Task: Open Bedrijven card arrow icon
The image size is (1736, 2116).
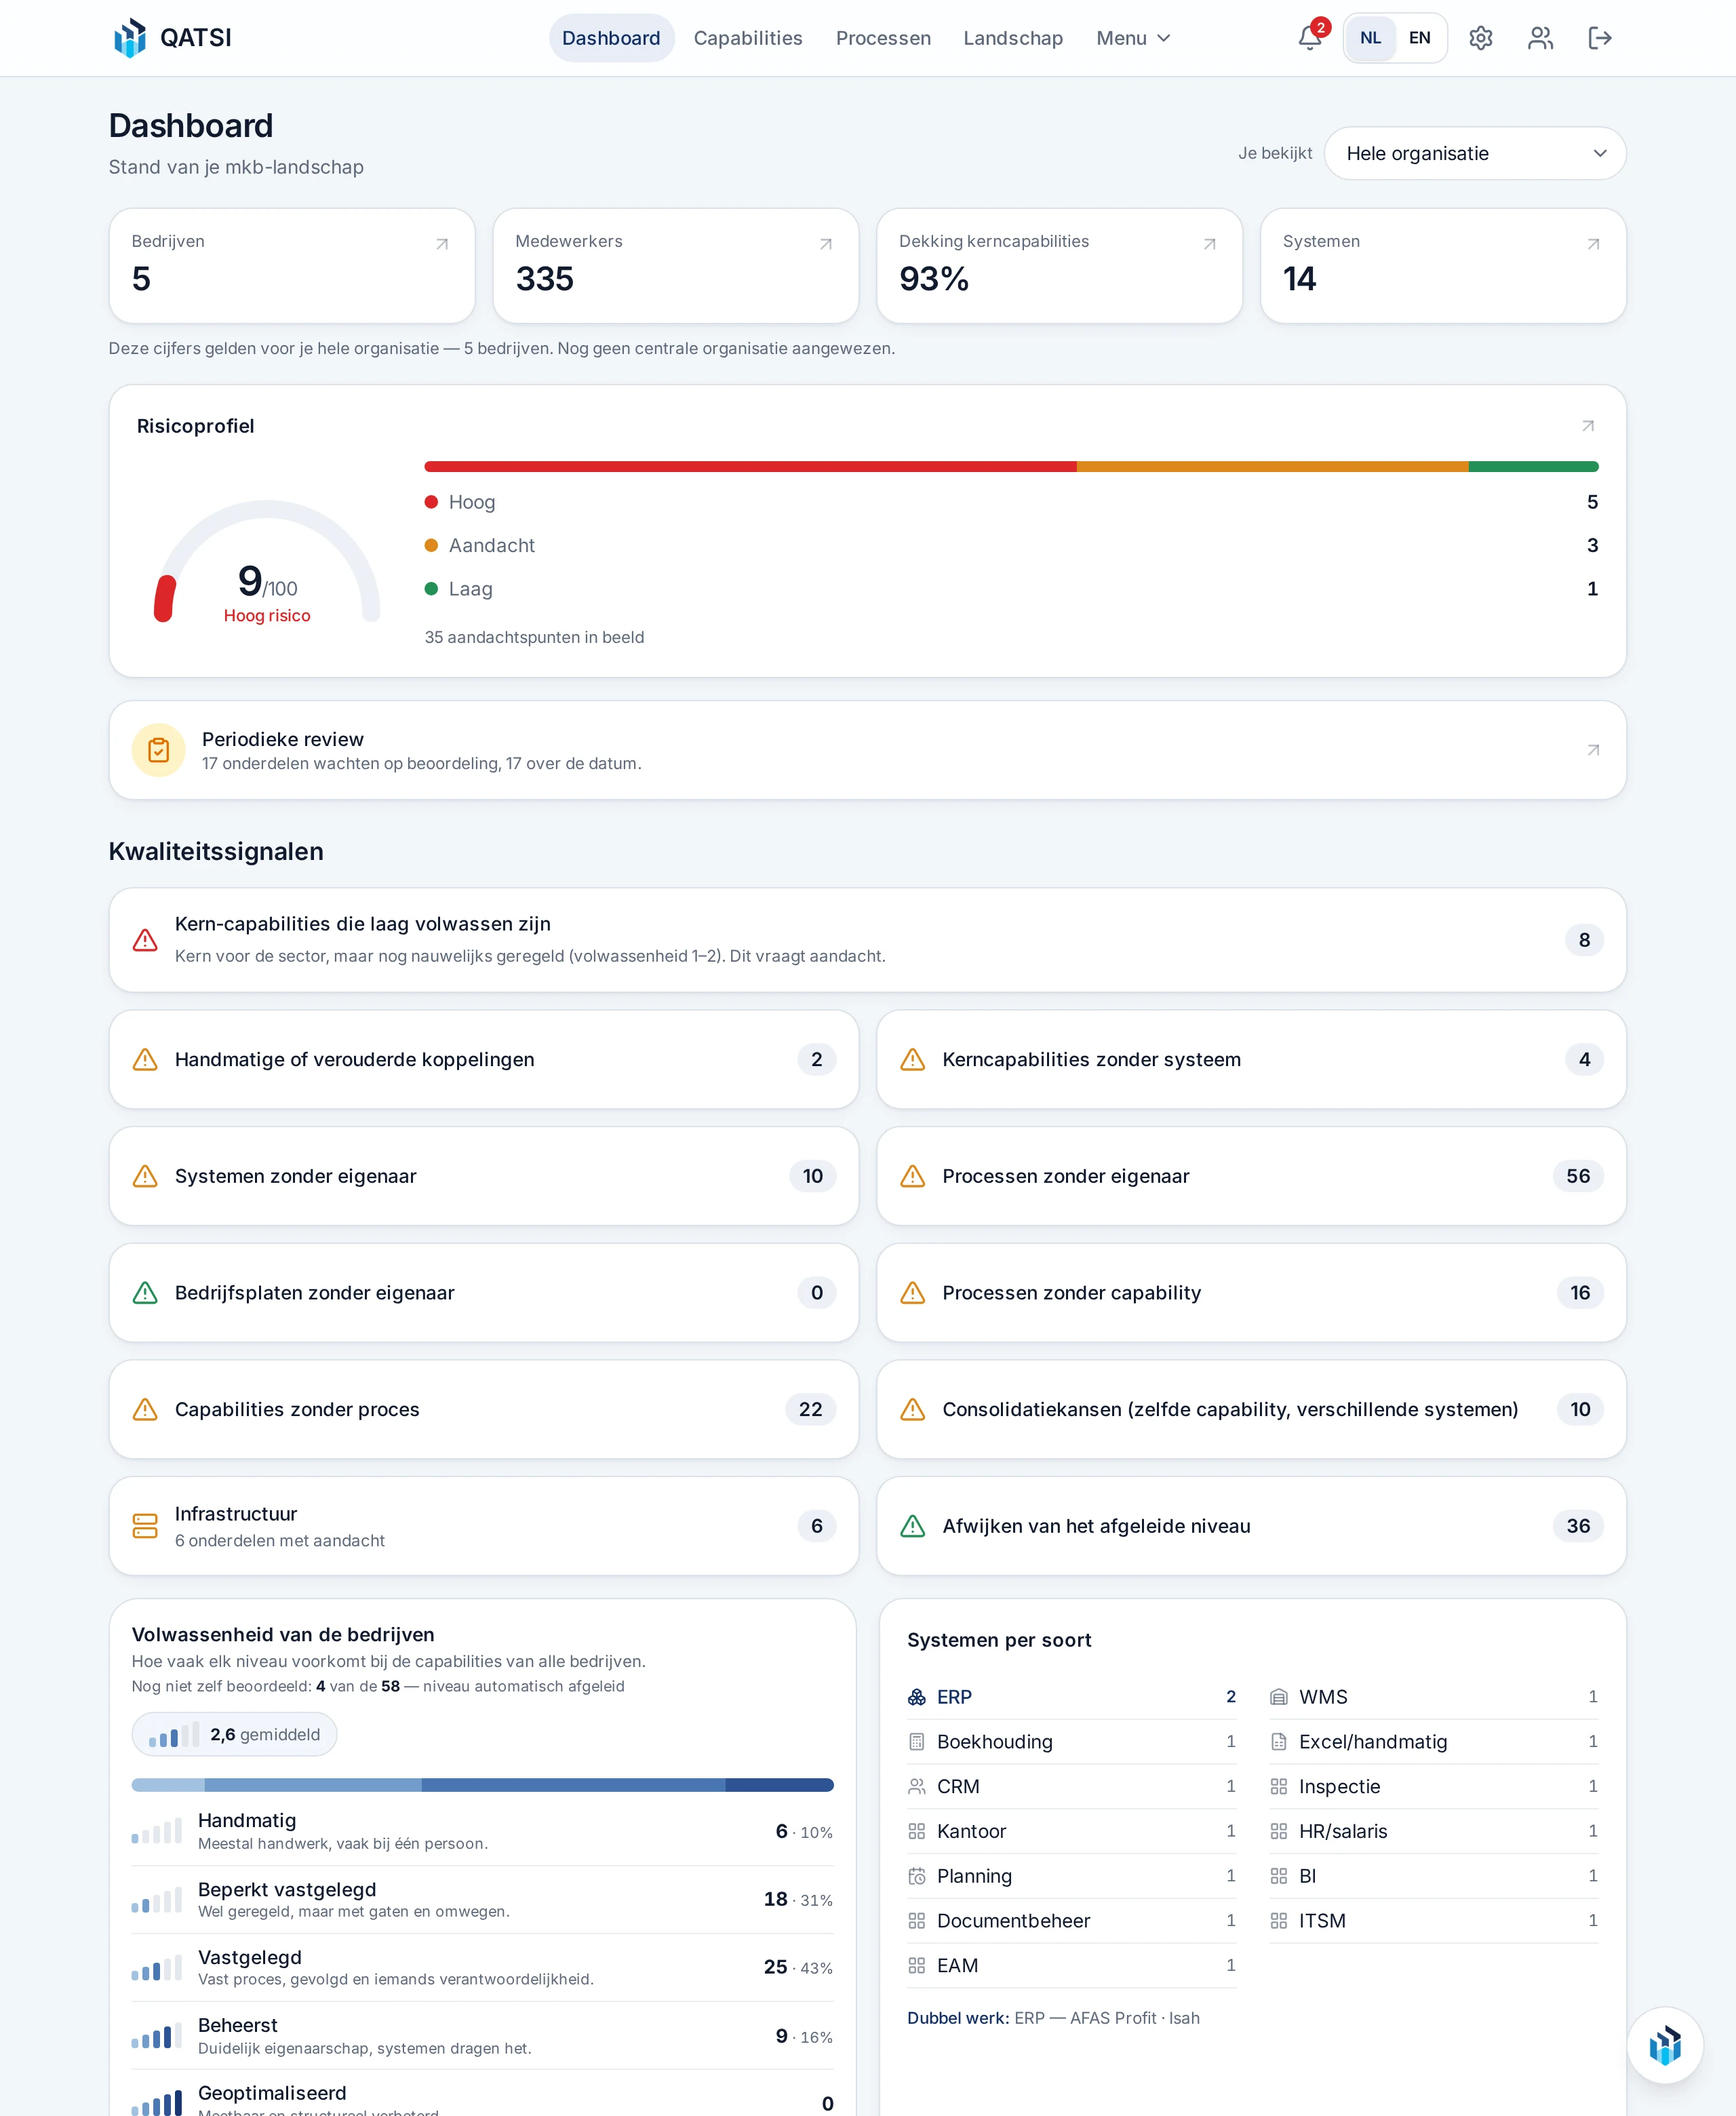Action: pos(442,244)
